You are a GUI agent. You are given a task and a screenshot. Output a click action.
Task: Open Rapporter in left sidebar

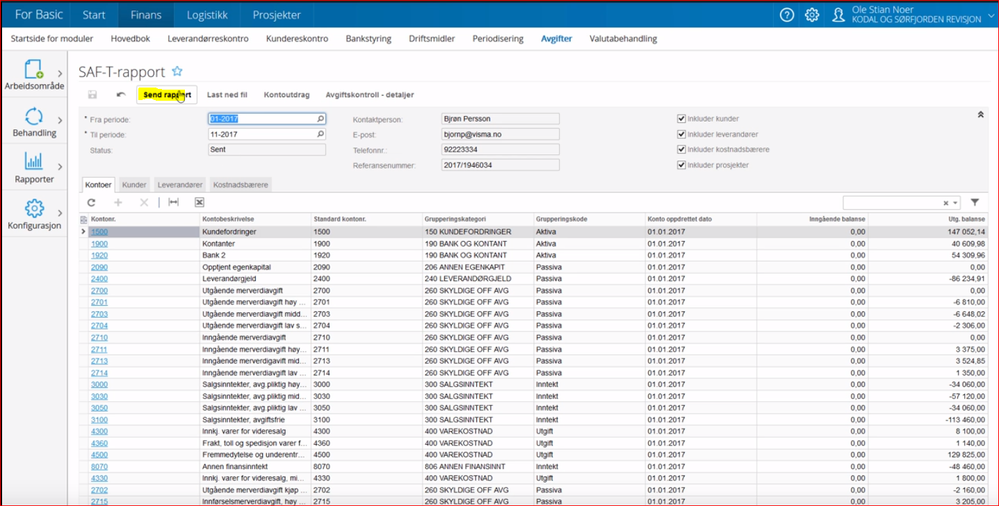[x=34, y=167]
